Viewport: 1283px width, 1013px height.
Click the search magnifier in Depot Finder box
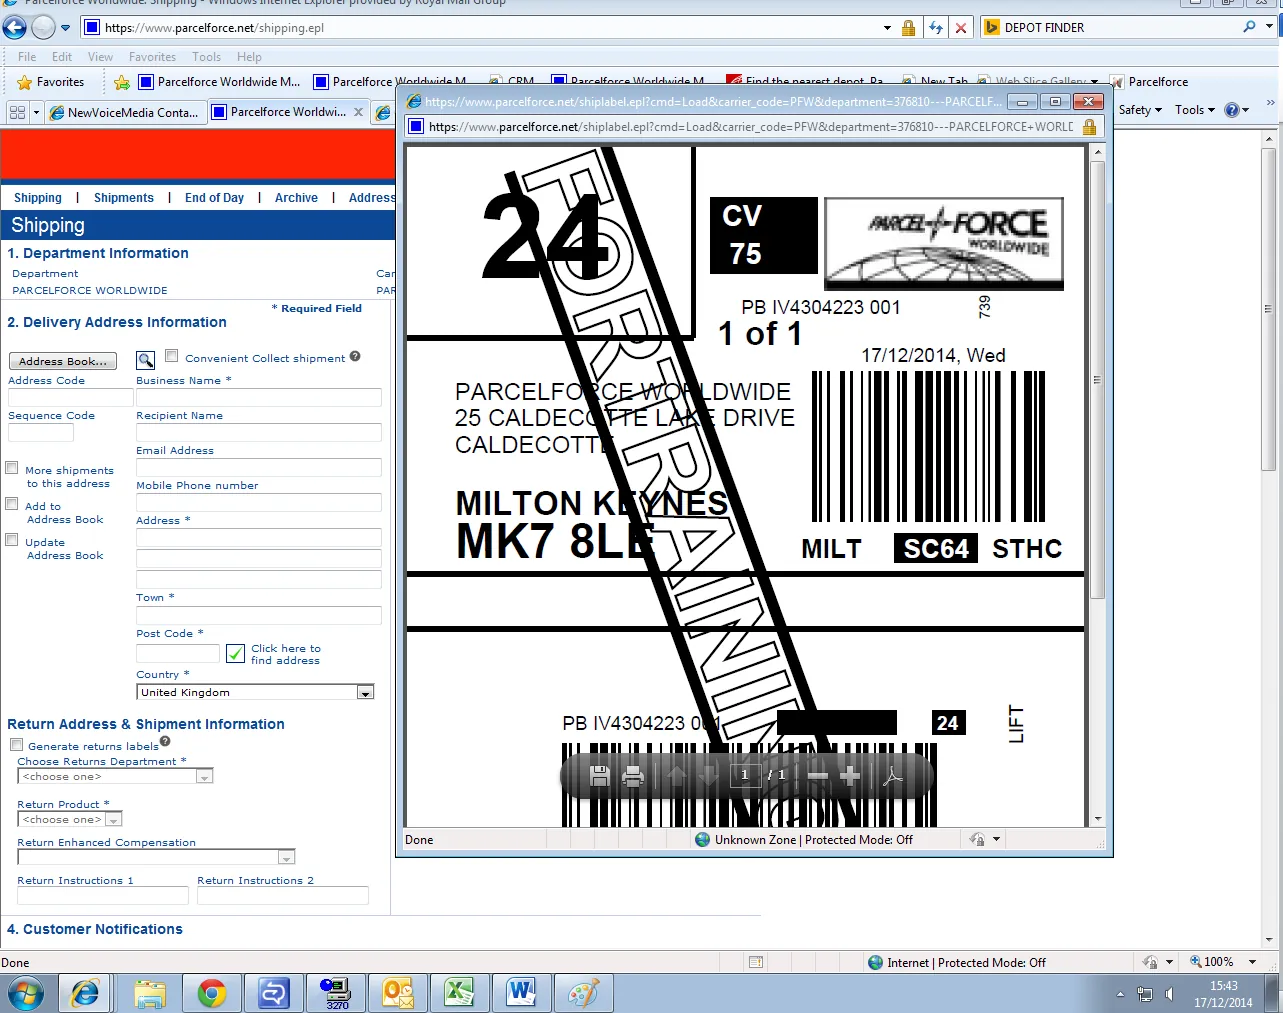(1249, 27)
